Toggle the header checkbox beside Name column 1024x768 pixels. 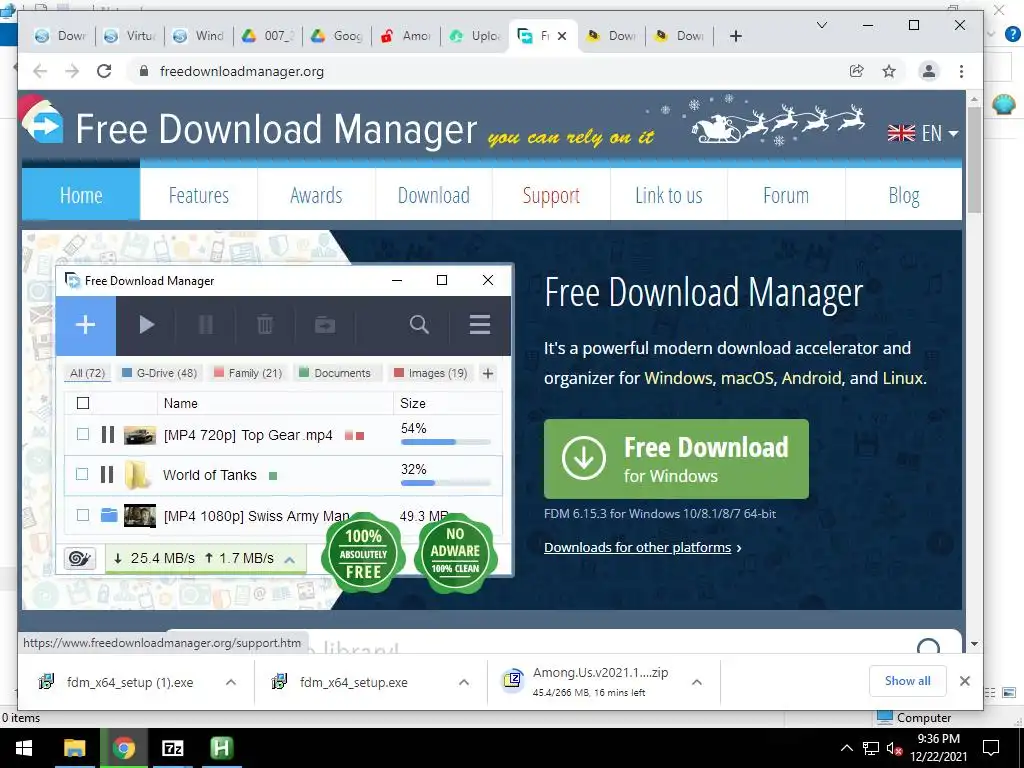pos(83,403)
